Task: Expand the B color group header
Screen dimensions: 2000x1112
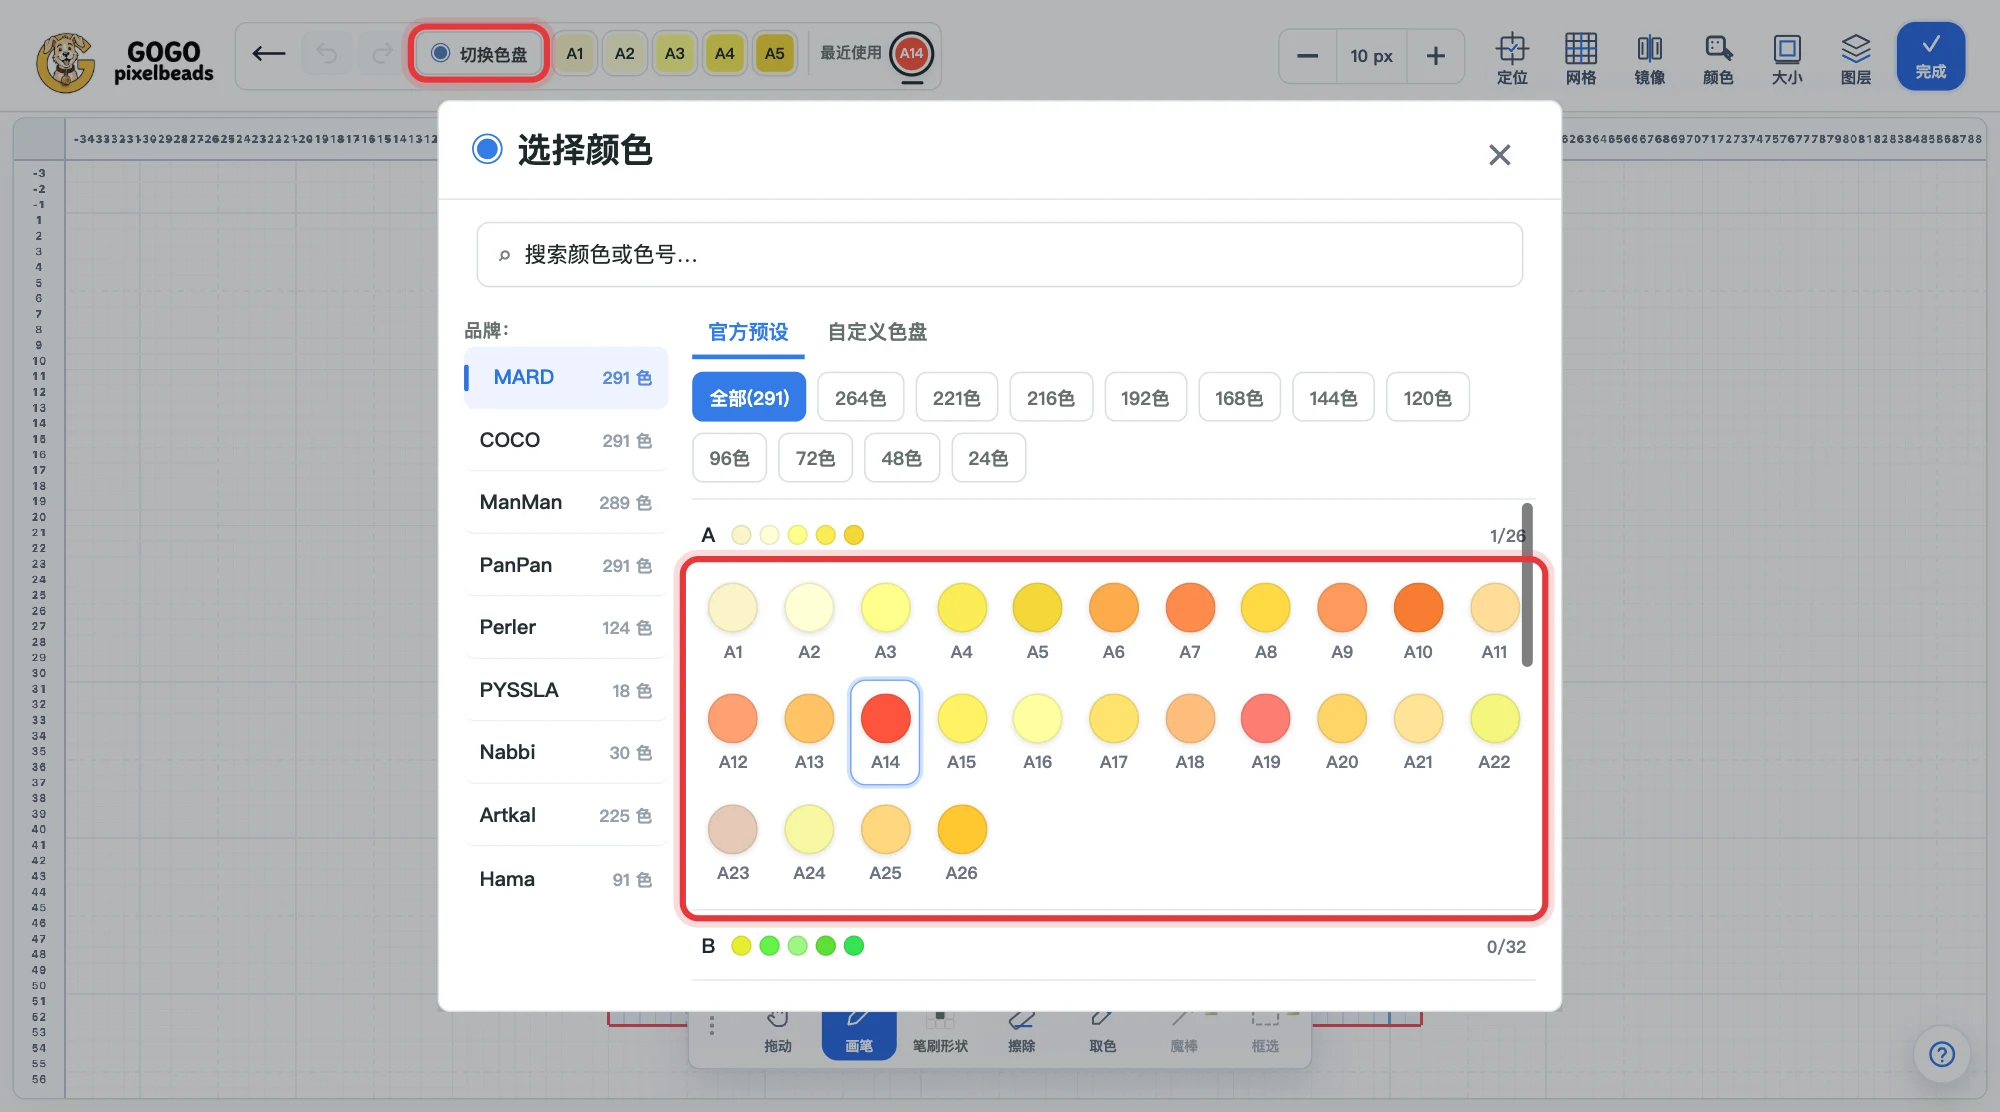Action: click(x=1114, y=946)
